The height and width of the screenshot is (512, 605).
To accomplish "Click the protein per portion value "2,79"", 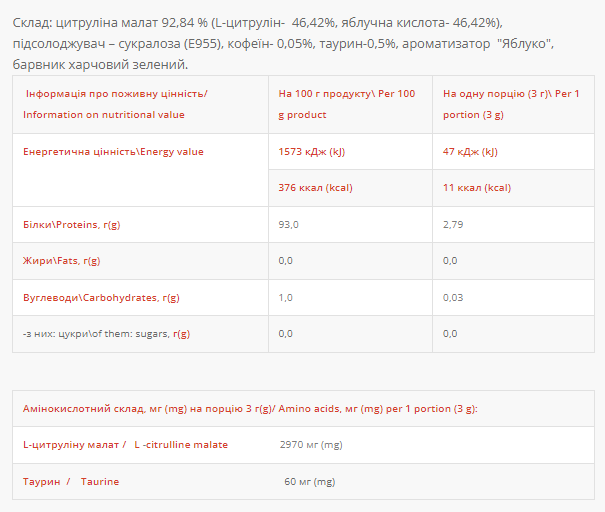I will tap(454, 225).
